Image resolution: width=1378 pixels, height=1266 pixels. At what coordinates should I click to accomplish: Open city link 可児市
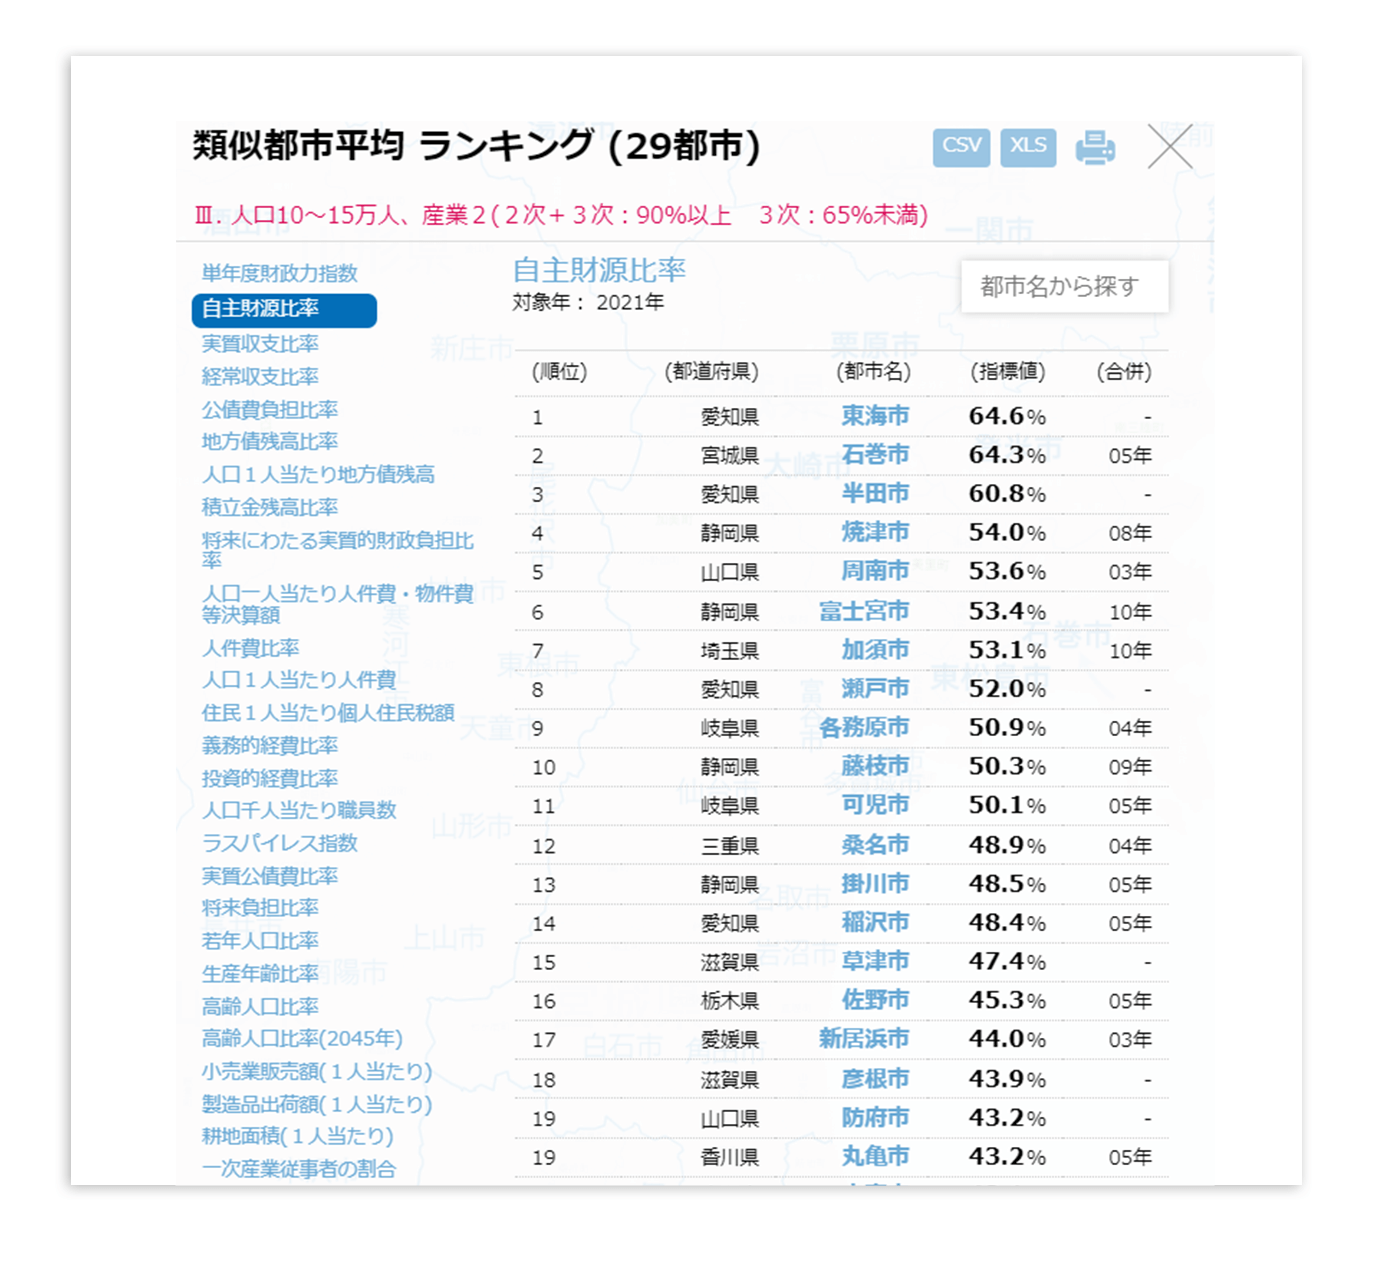coord(875,806)
